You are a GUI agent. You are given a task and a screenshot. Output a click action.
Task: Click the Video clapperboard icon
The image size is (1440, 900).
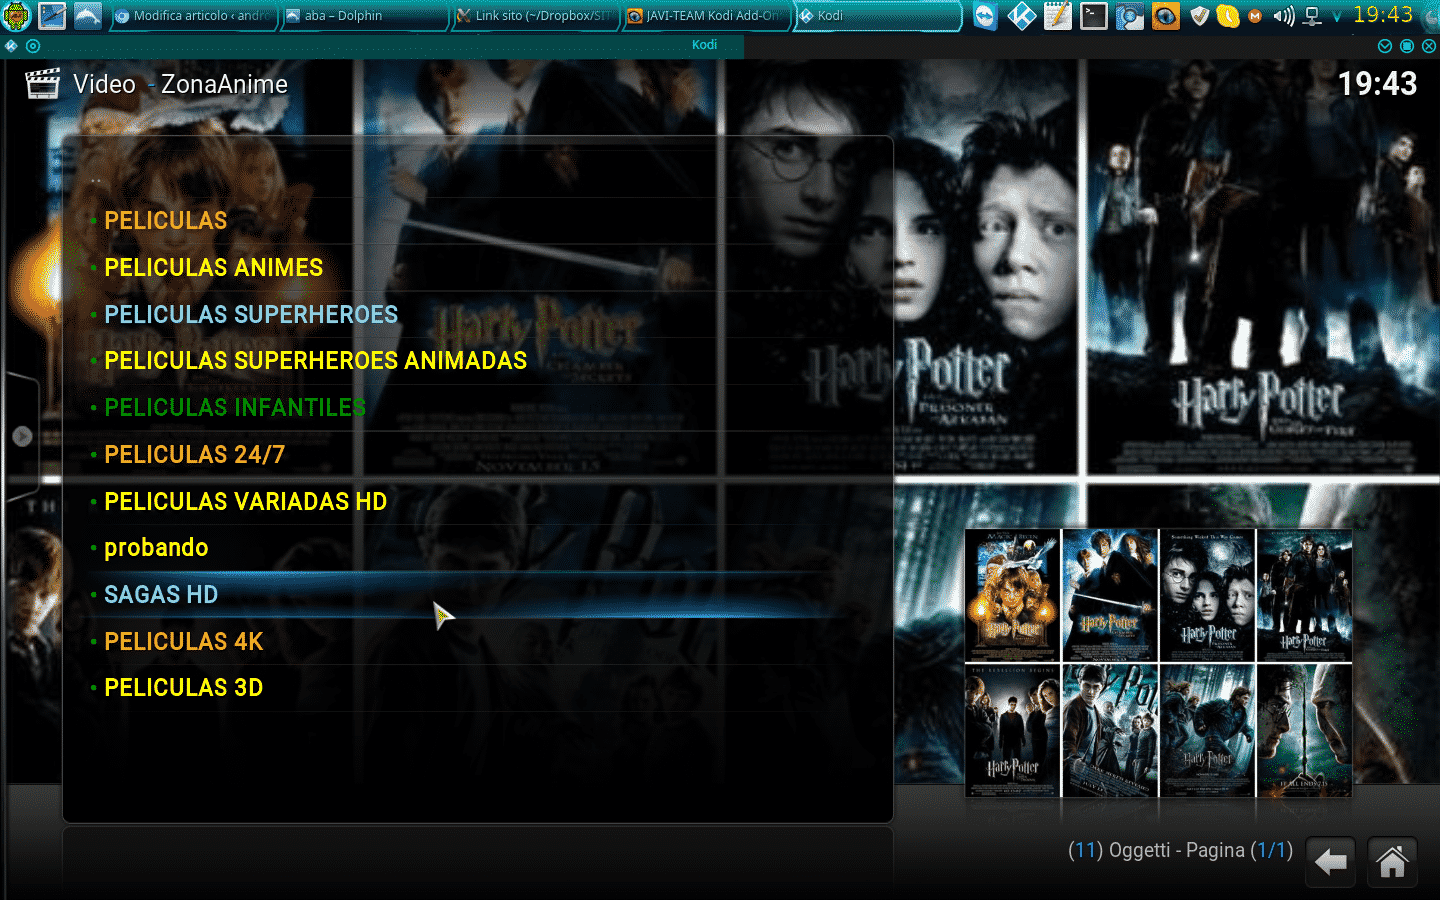click(x=42, y=84)
